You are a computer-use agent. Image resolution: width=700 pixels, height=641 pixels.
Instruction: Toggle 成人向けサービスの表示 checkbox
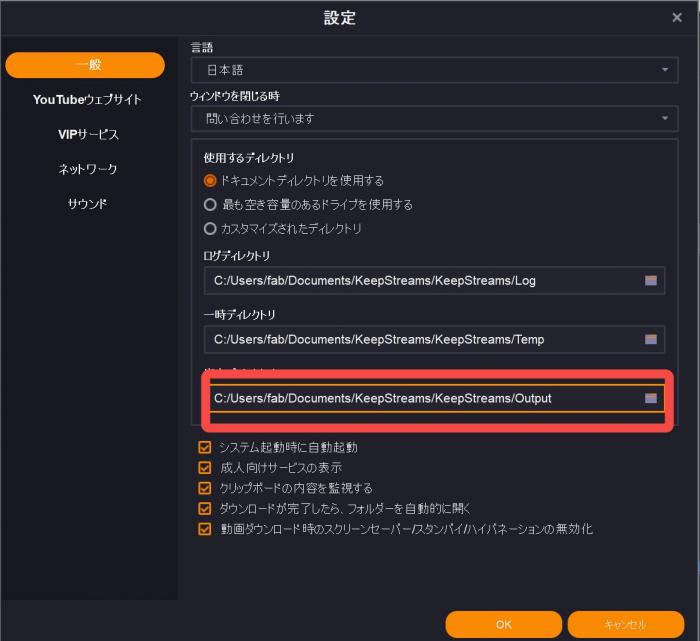click(205, 468)
